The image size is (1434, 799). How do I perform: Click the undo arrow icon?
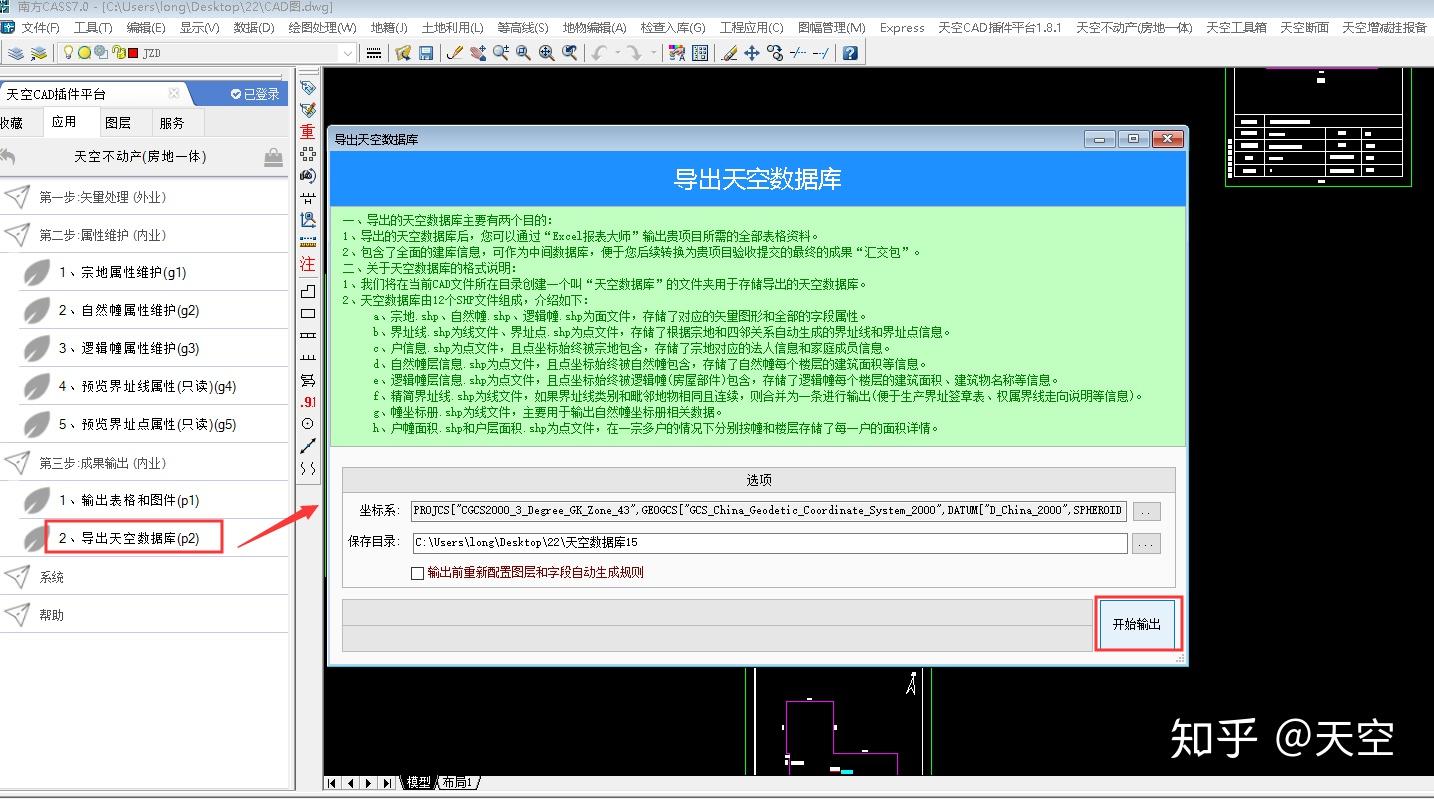click(599, 53)
